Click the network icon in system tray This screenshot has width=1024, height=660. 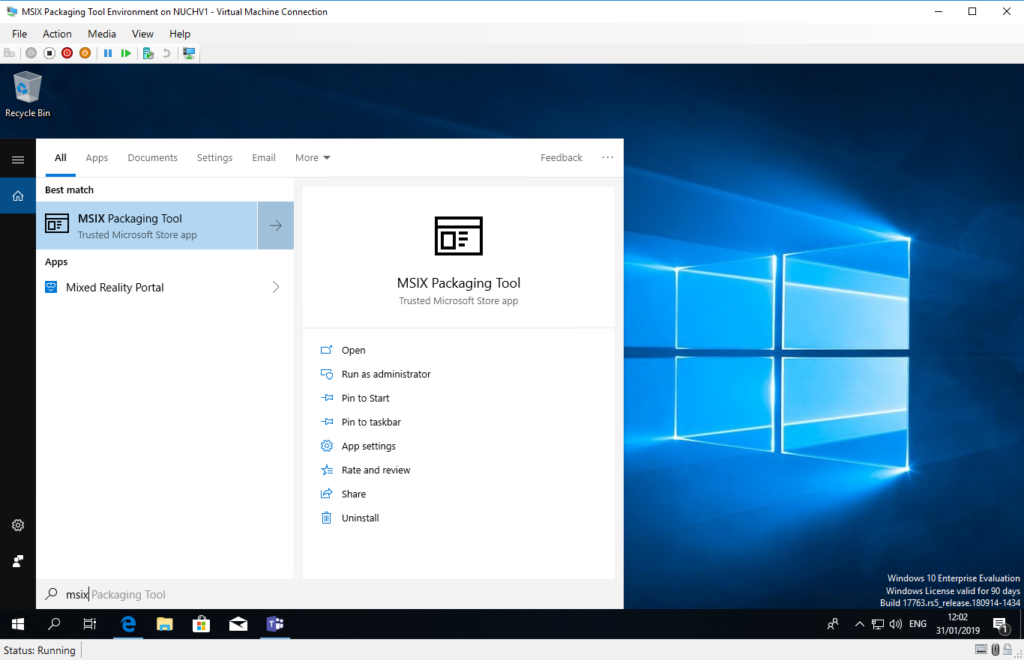click(878, 624)
